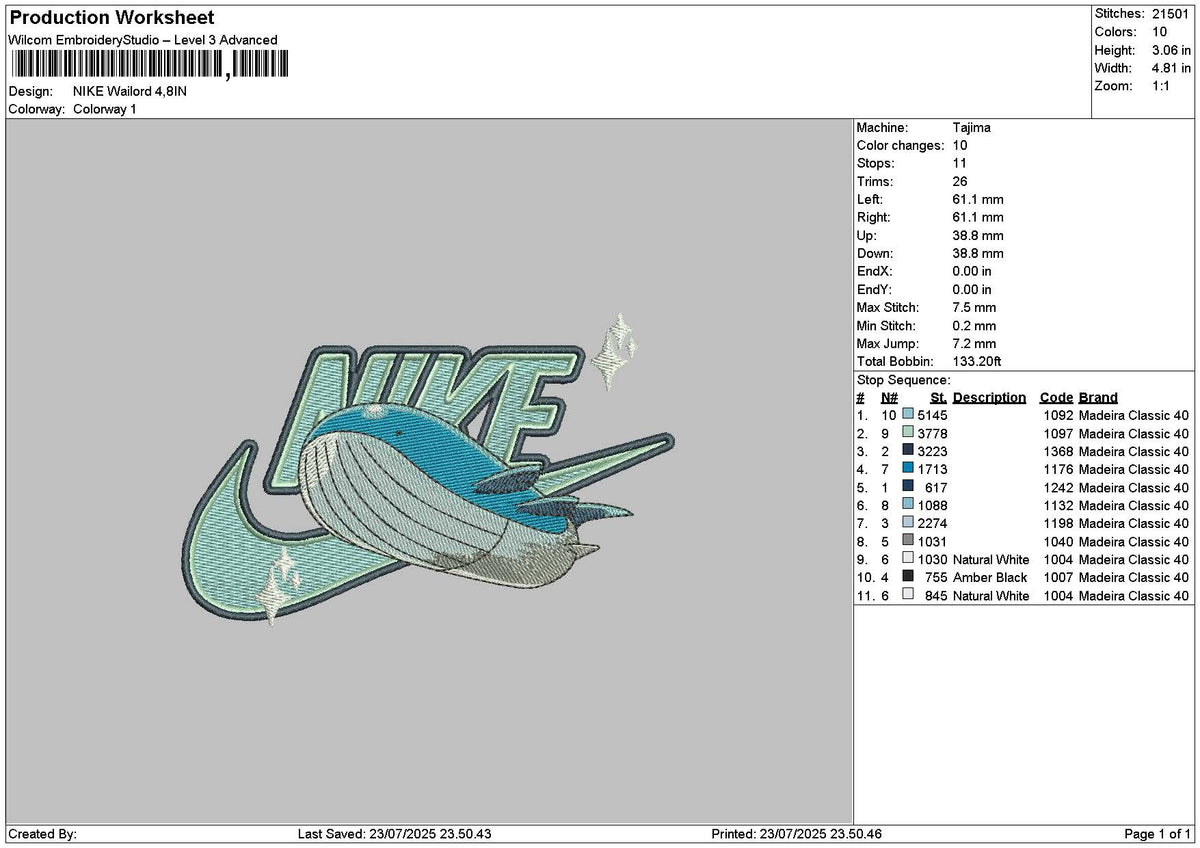Pick the bright blue swatch beside 1713
1200x848 pixels.
click(x=908, y=468)
